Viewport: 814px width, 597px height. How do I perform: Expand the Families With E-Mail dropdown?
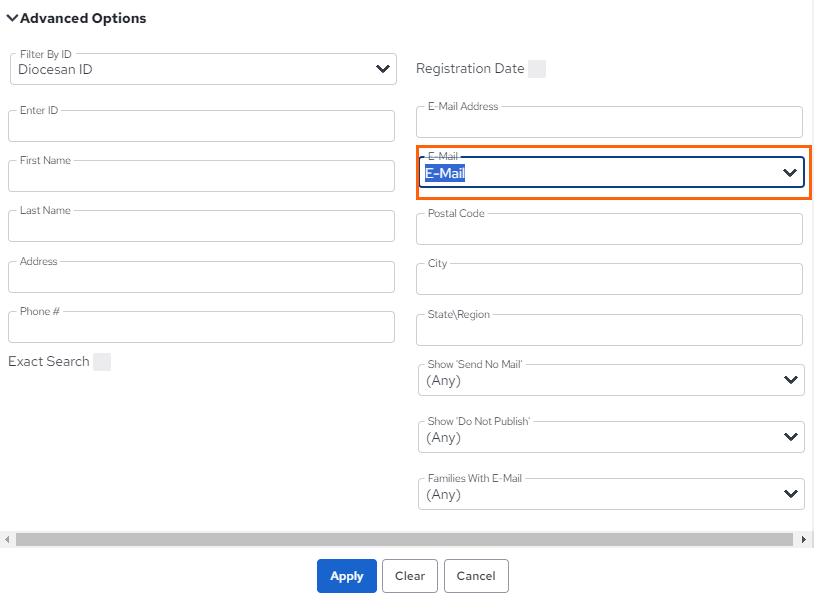611,494
